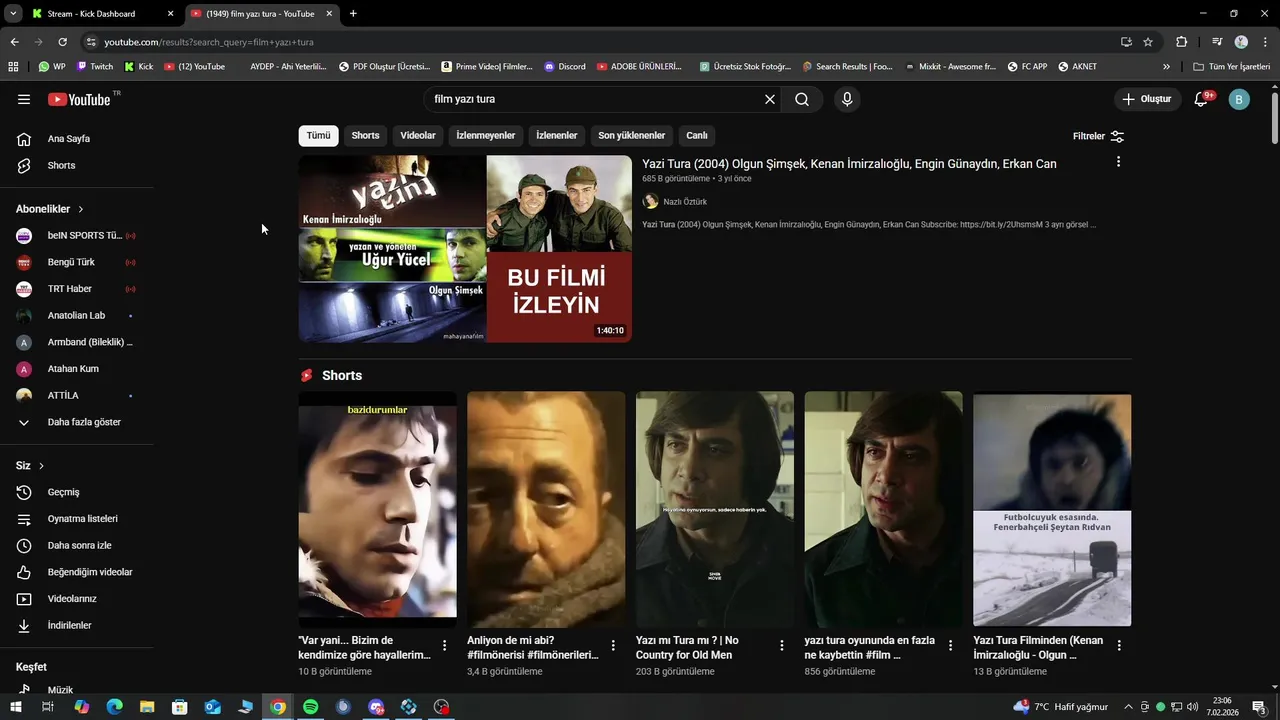This screenshot has width=1280, height=720.
Task: Open the Yazi Tura (2004) video title
Action: click(849, 164)
